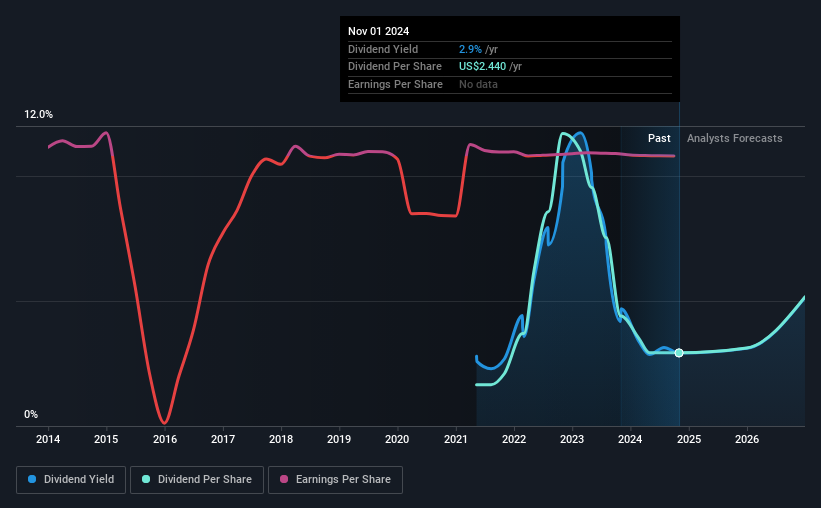Click the 2014 x-axis label
This screenshot has height=508, width=821.
(48, 439)
